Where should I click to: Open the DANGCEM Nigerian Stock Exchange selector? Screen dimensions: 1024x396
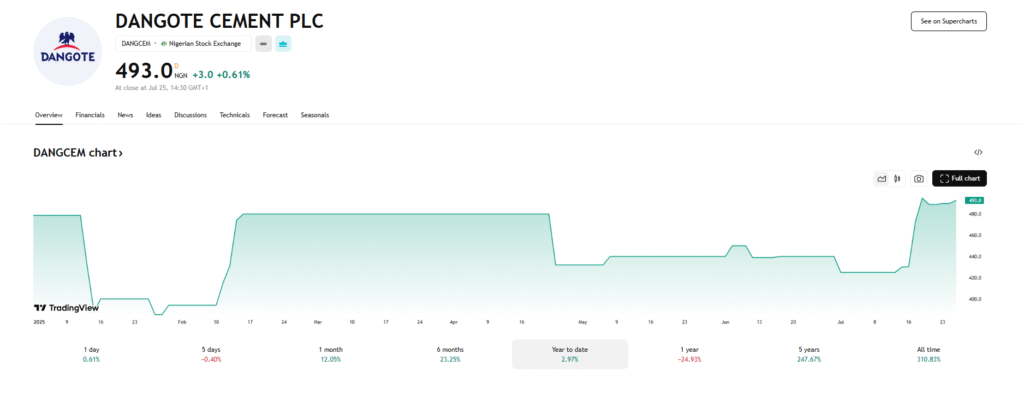point(184,44)
